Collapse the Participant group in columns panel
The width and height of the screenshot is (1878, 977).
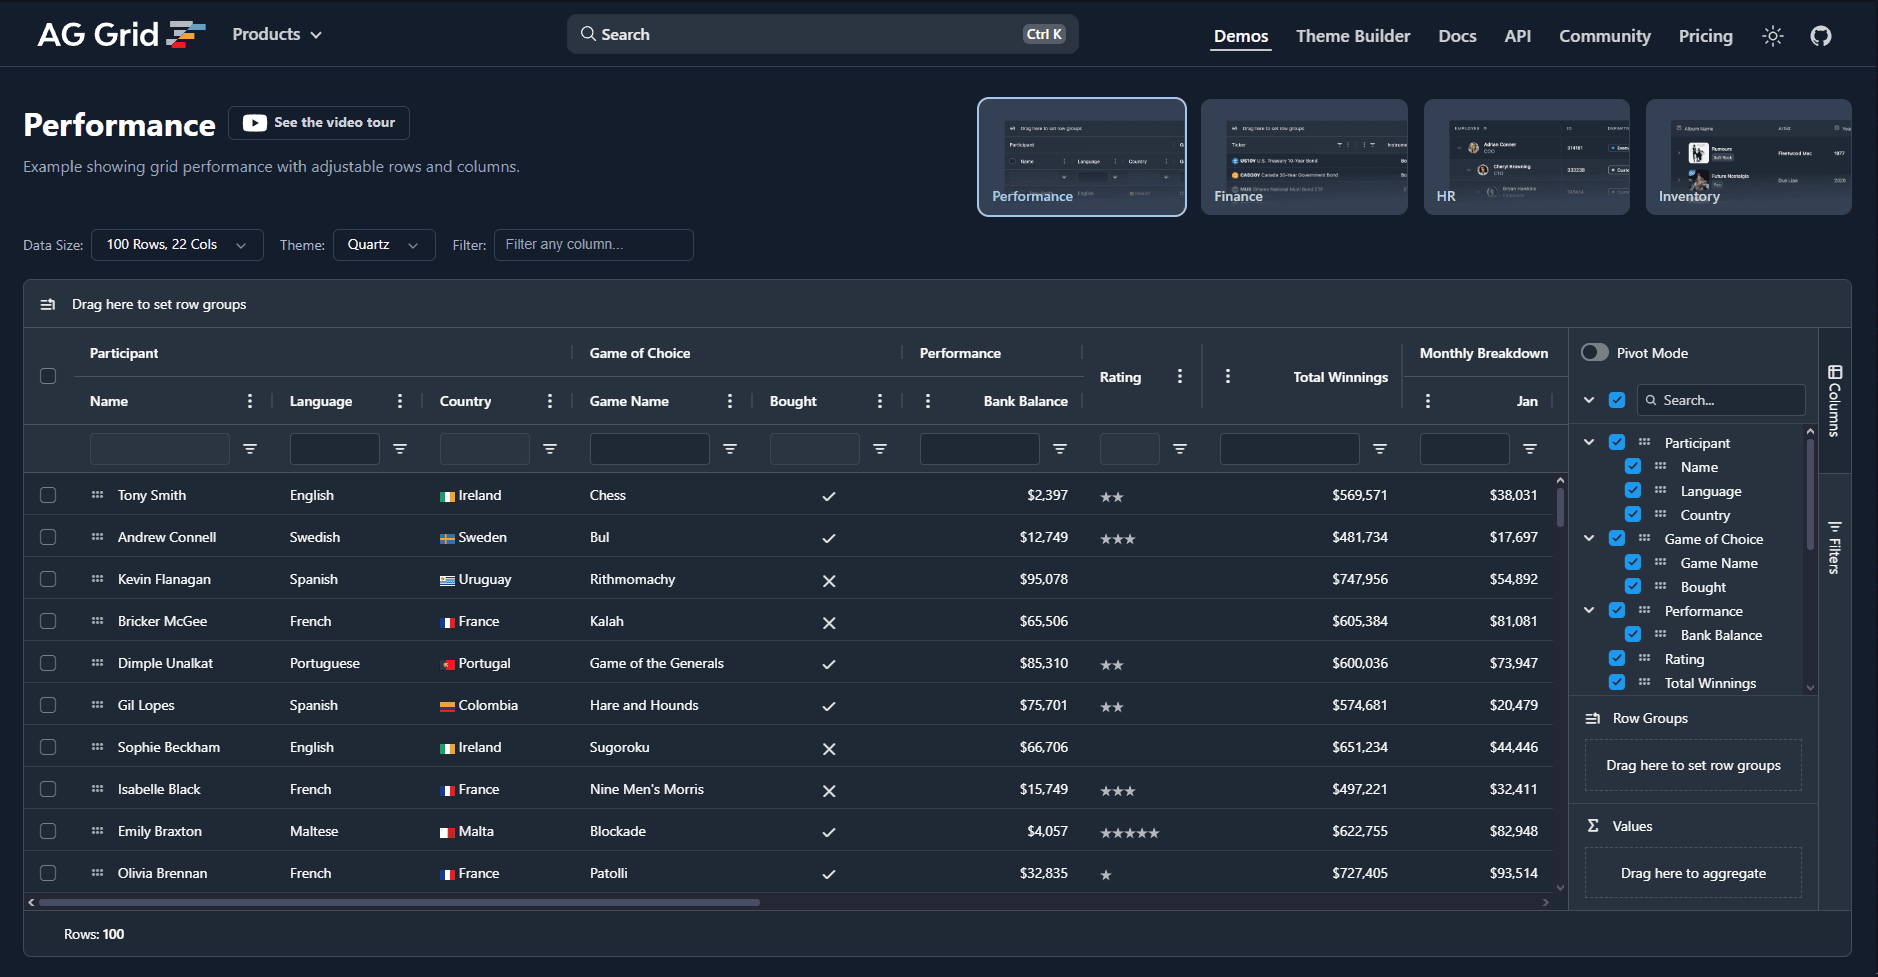click(x=1589, y=442)
